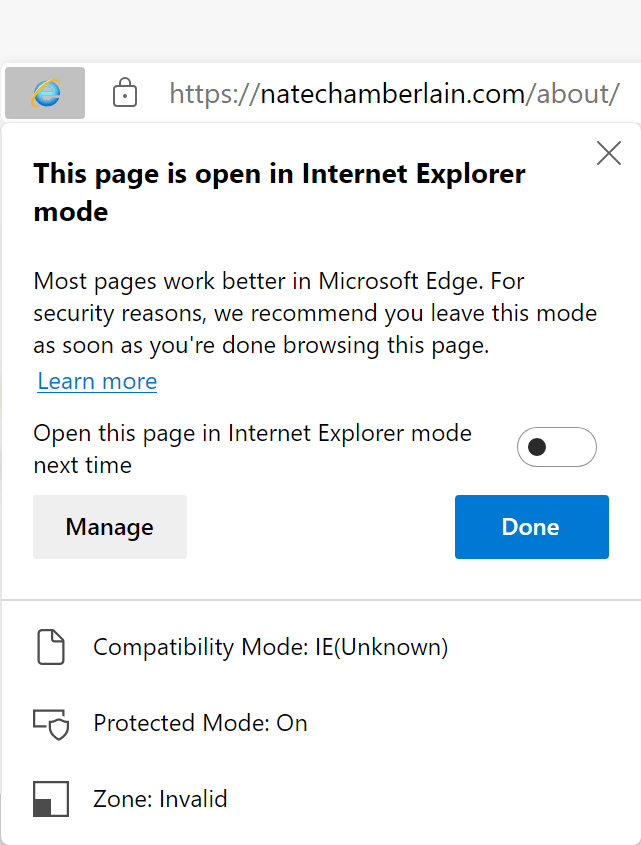
Task: Enable opening this page in IE mode next time
Action: click(x=556, y=447)
